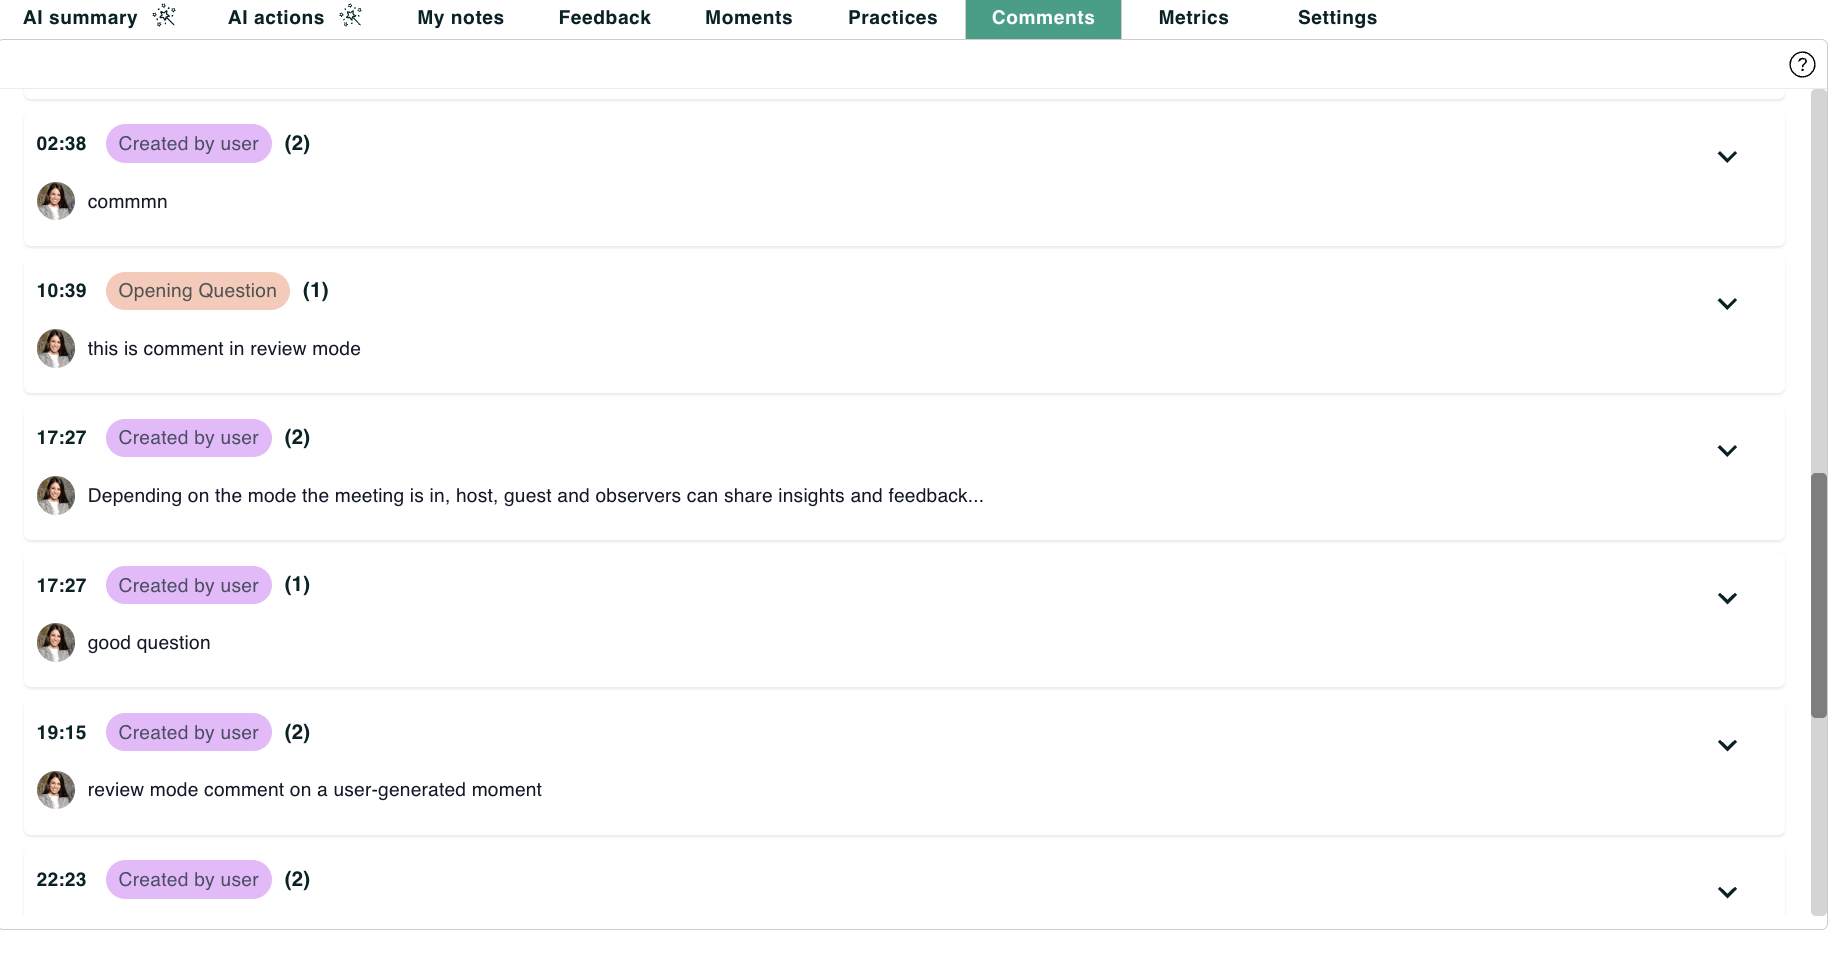
Task: Collapse the good question comment chevron
Action: 1727,598
